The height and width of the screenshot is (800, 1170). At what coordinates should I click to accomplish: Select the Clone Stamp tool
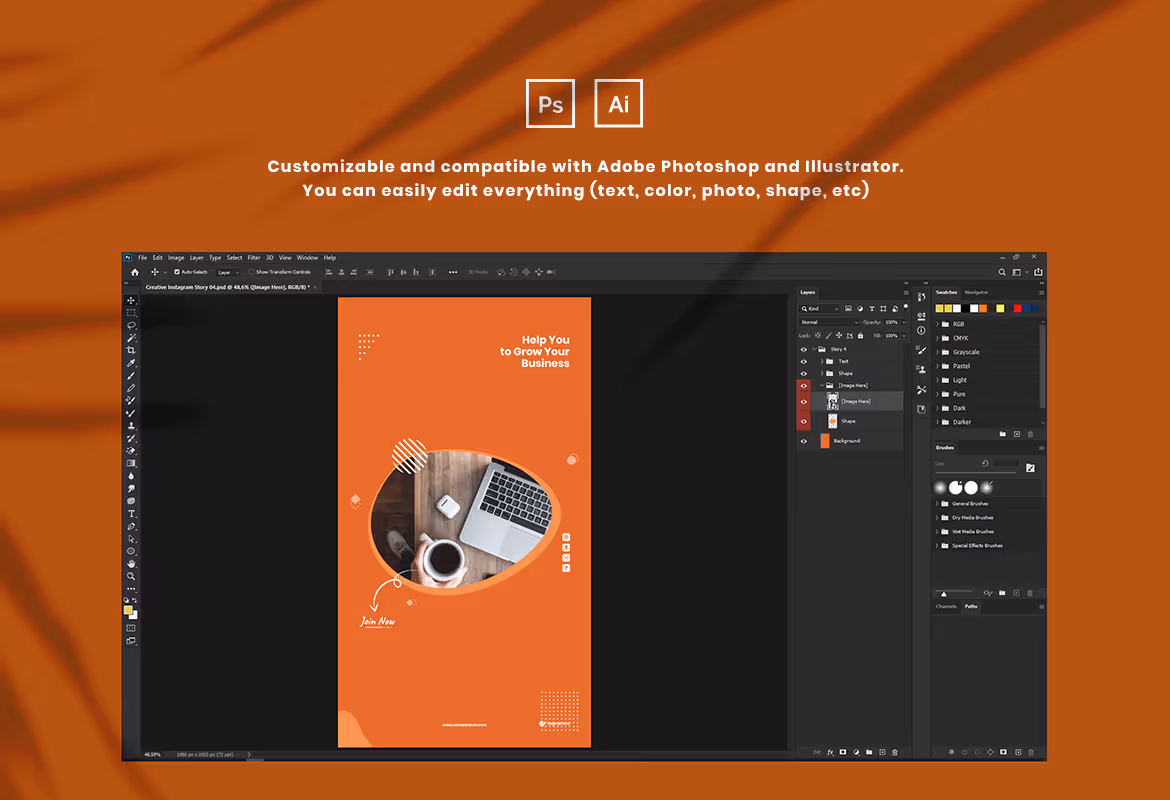tap(131, 425)
